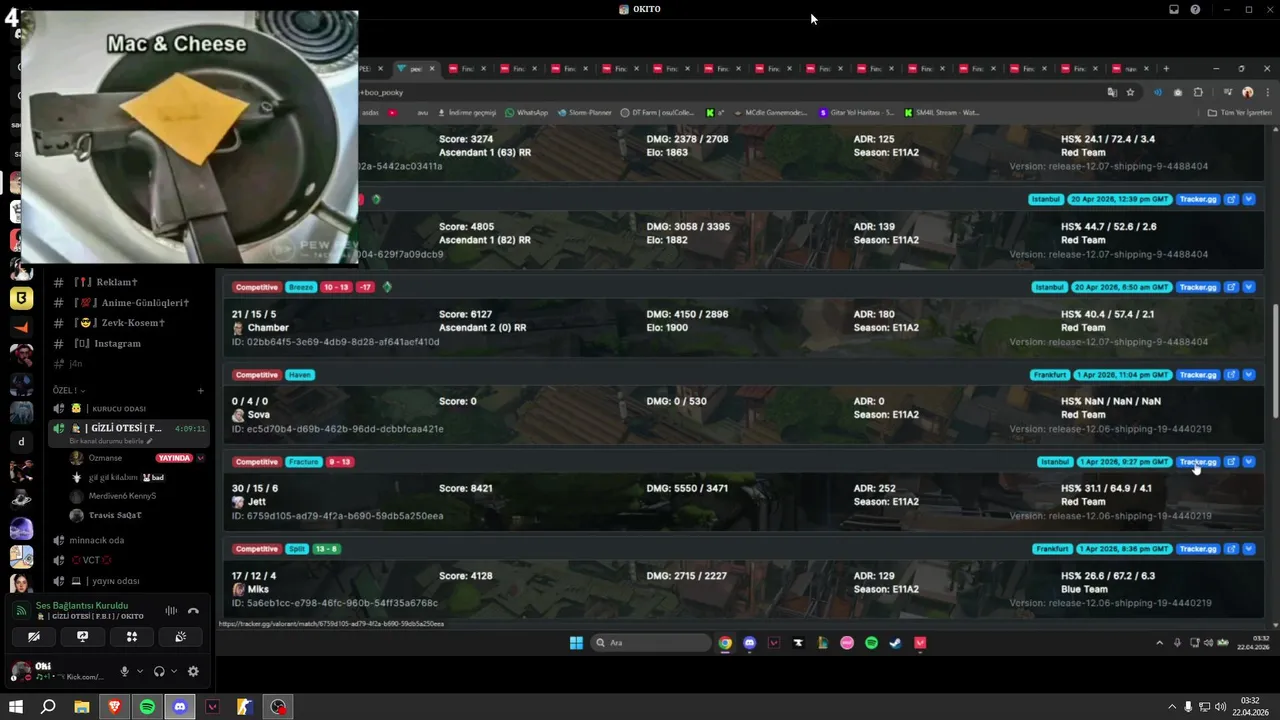Open external link icon on the Fracture row
1280x720 pixels.
[x=1232, y=462]
